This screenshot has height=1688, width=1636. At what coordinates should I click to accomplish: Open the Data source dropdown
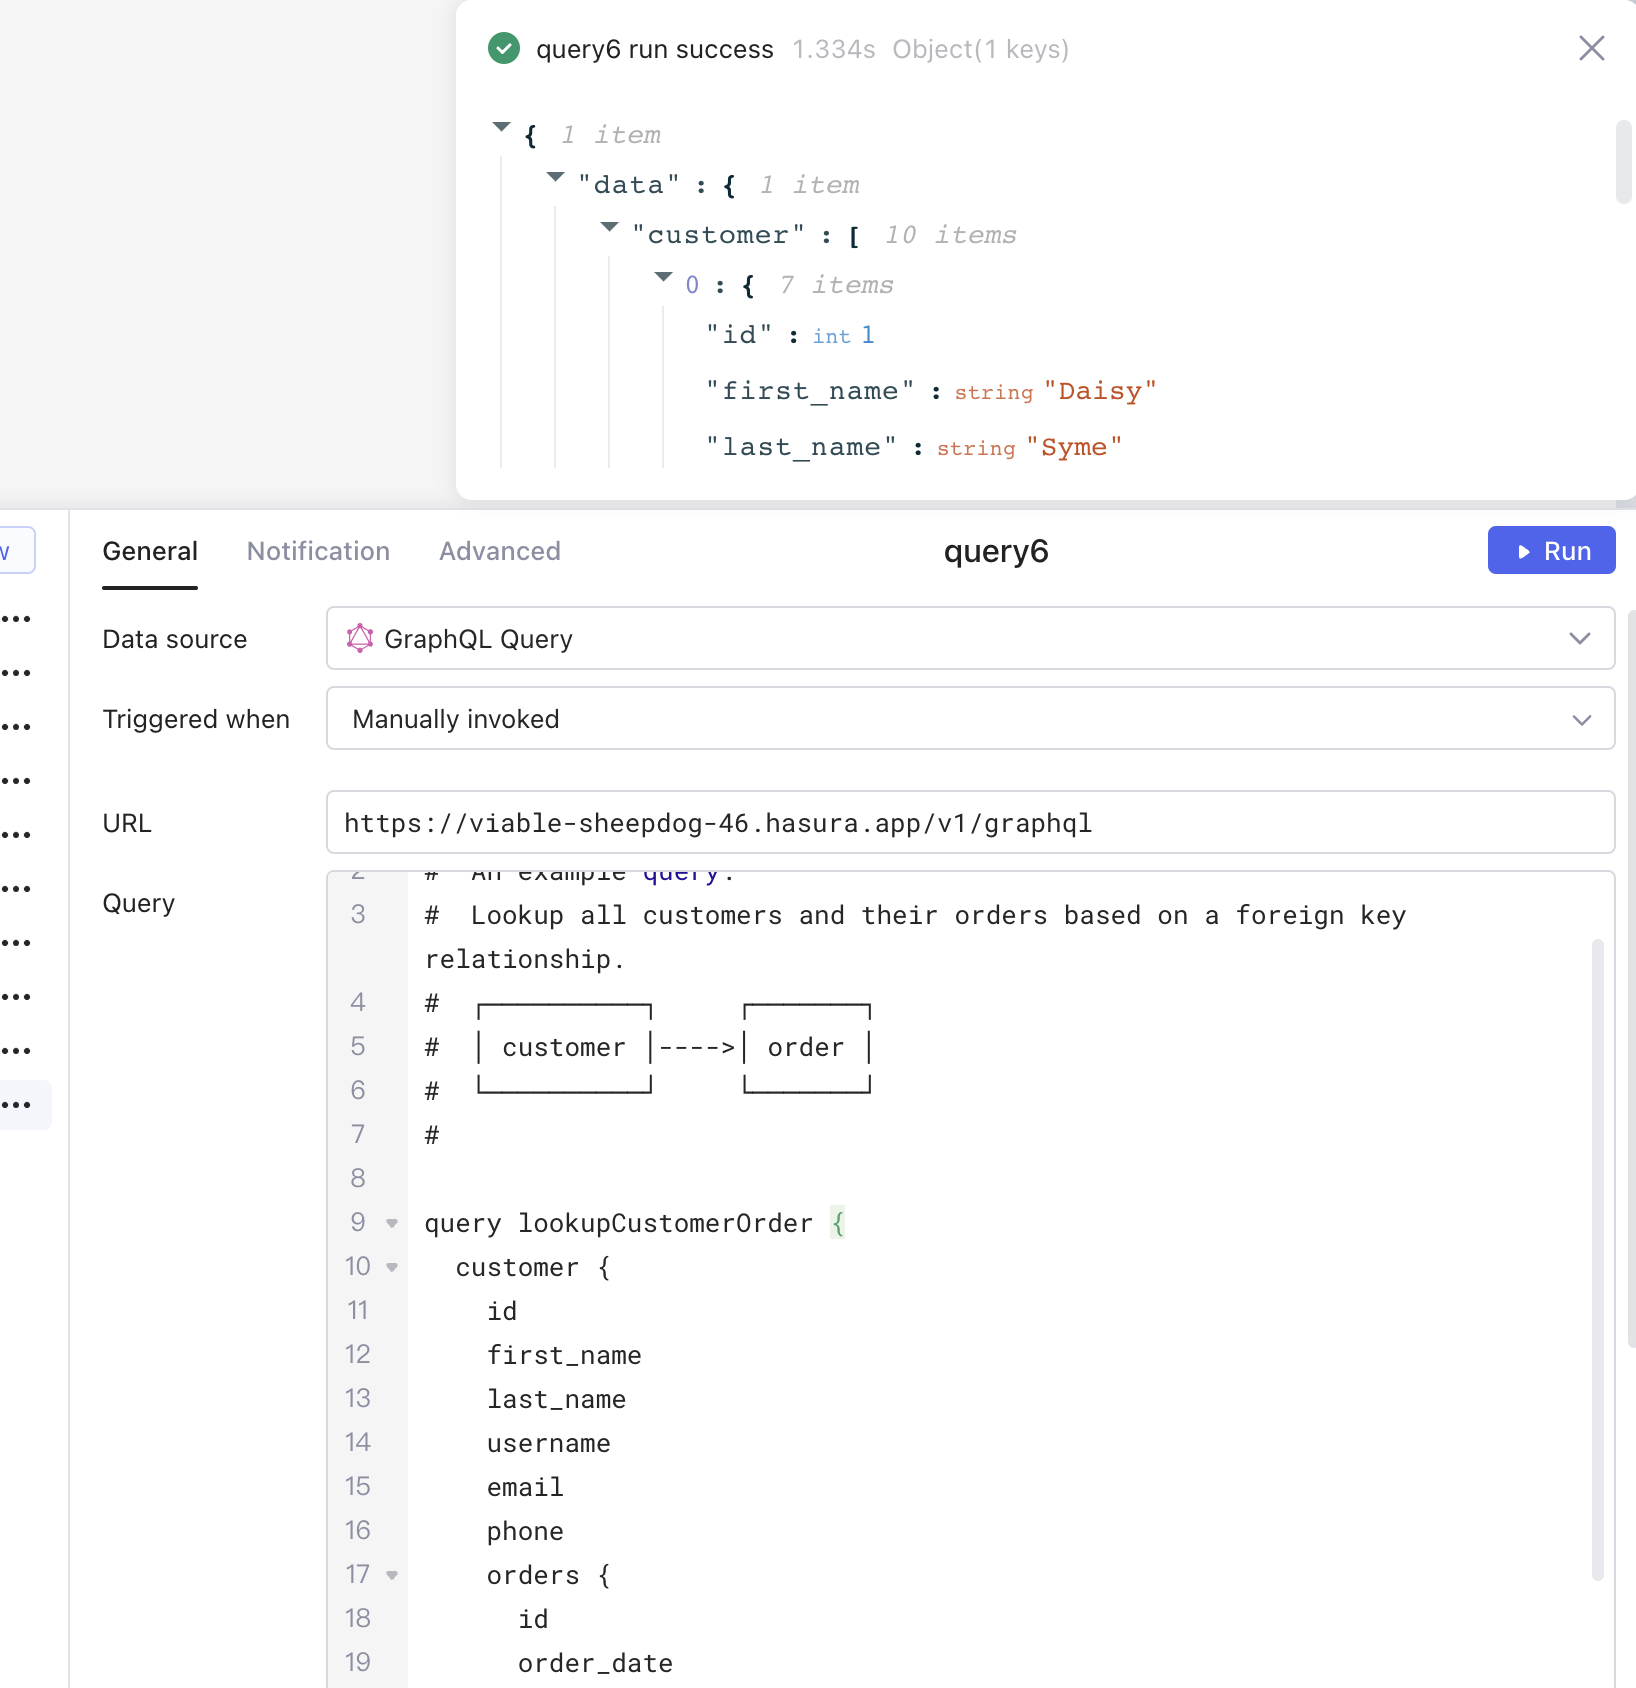[x=1580, y=638]
